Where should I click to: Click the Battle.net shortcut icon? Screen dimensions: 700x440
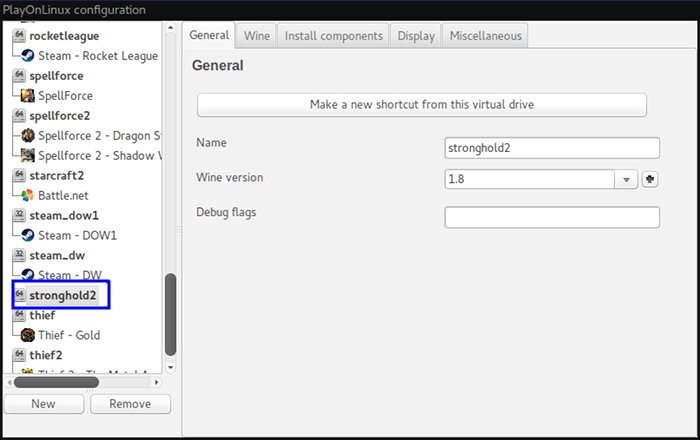pos(28,195)
